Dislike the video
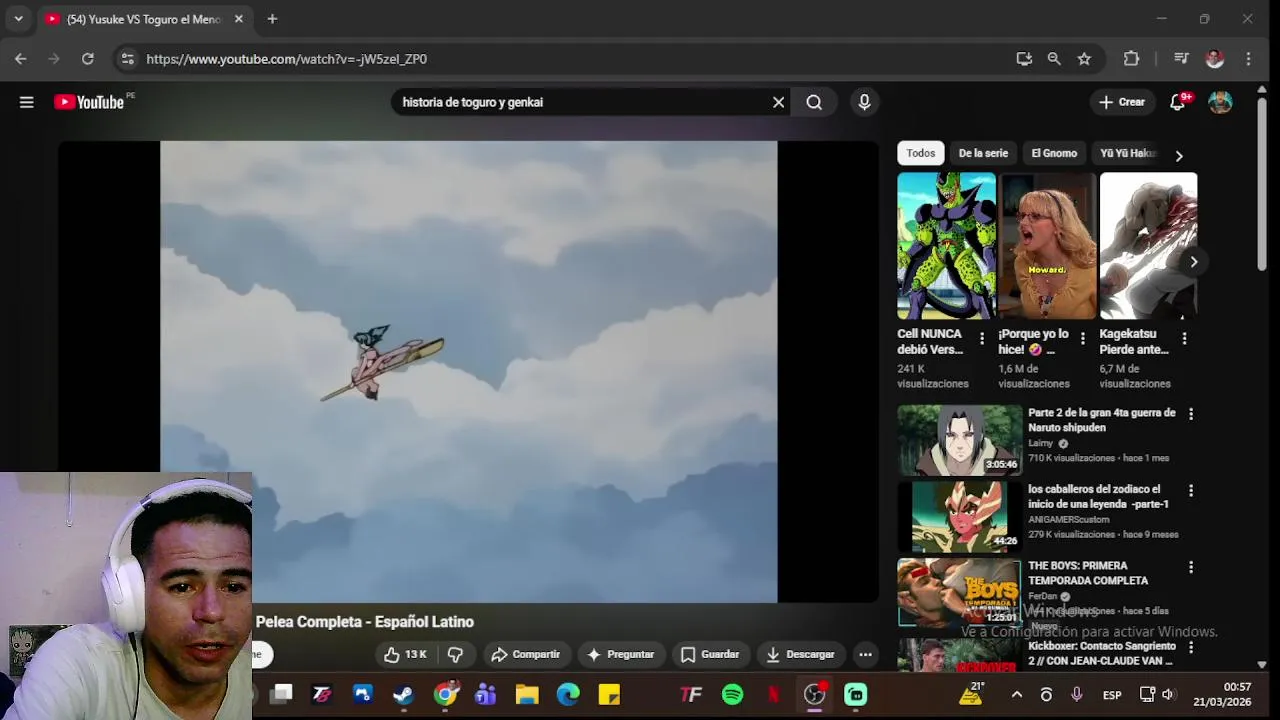Viewport: 1280px width, 720px height. 455,655
